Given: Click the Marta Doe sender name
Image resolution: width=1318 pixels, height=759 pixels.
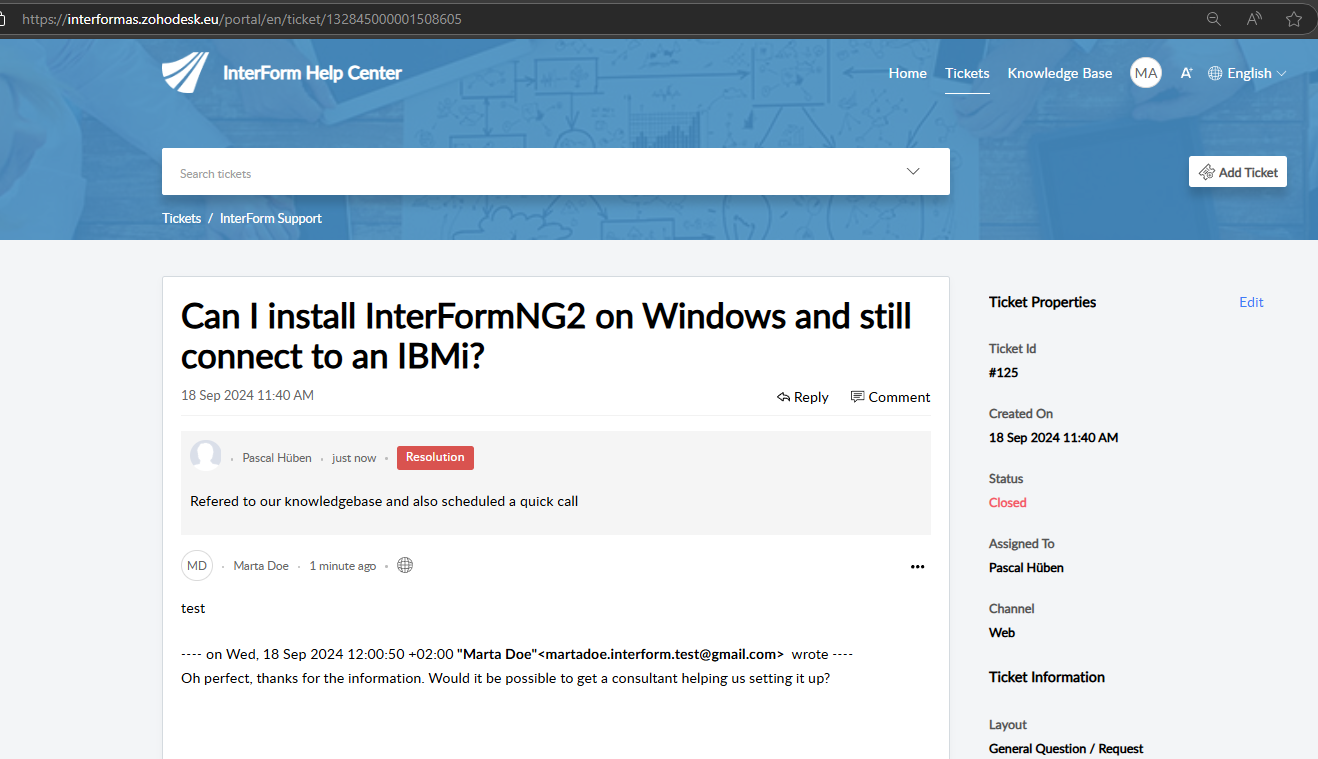Looking at the screenshot, I should pyautogui.click(x=261, y=566).
